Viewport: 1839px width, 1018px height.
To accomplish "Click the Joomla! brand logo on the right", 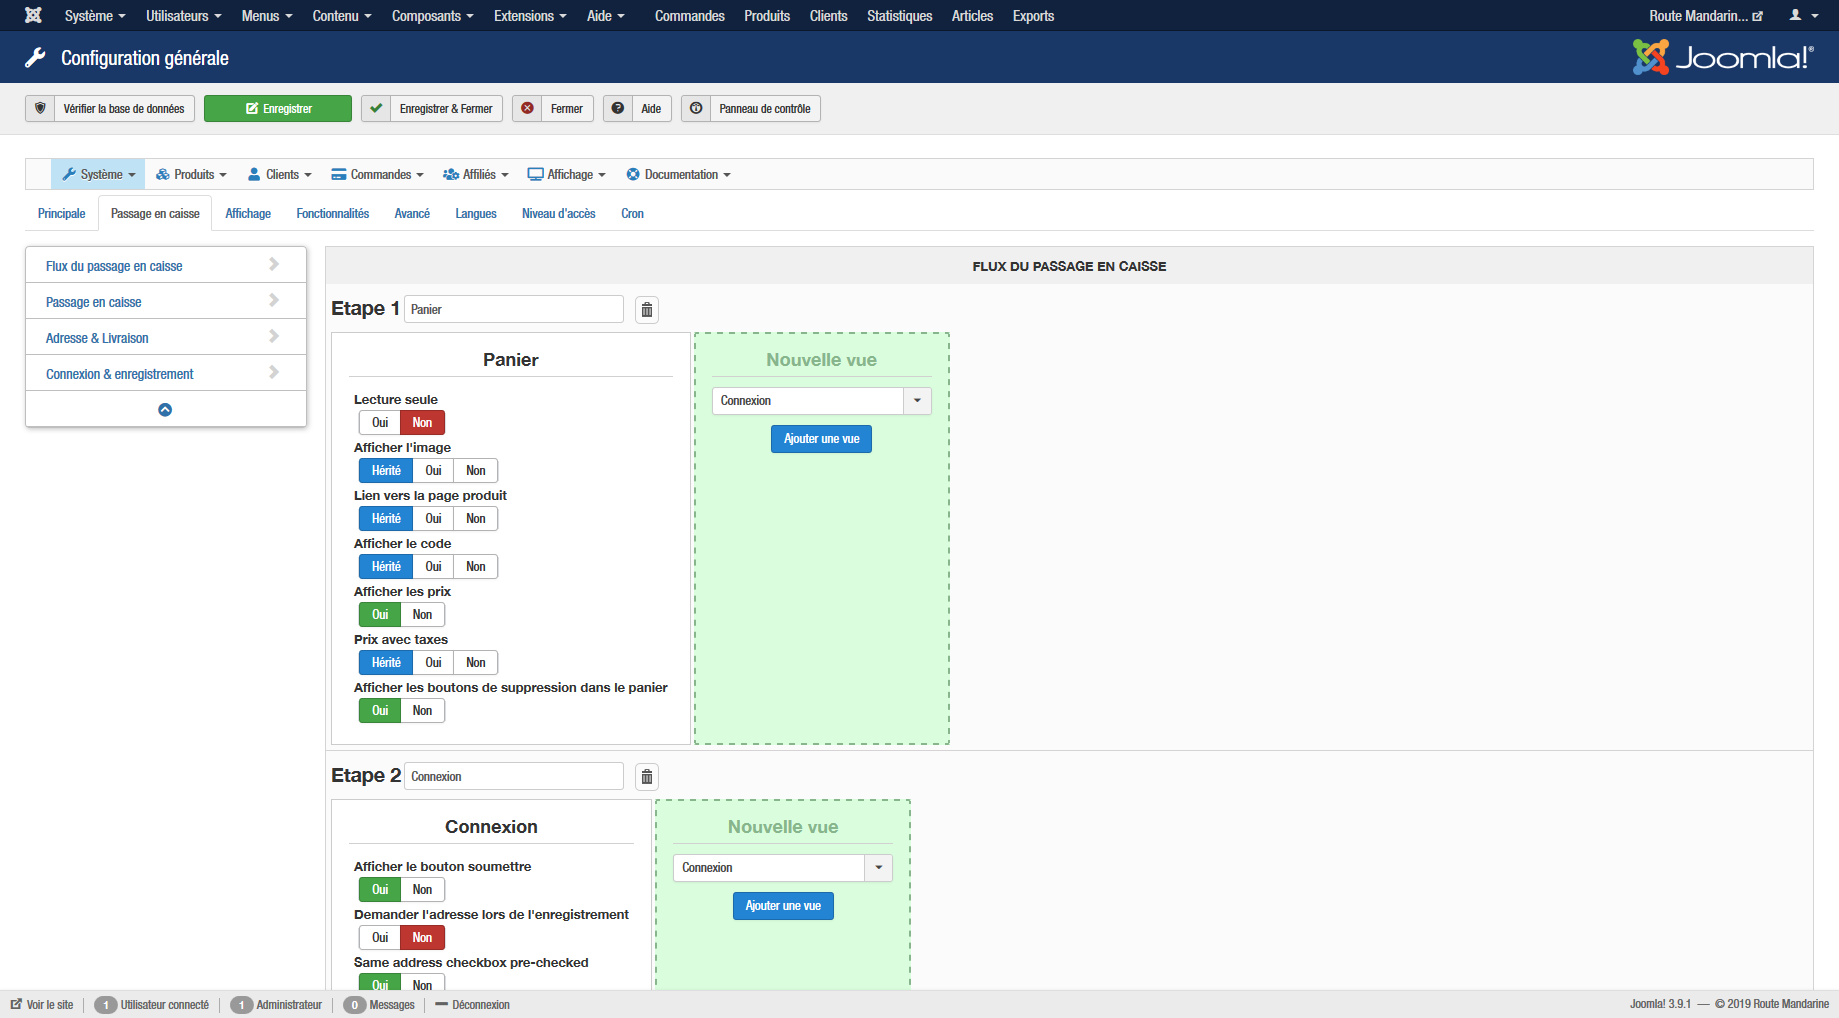I will point(1722,57).
